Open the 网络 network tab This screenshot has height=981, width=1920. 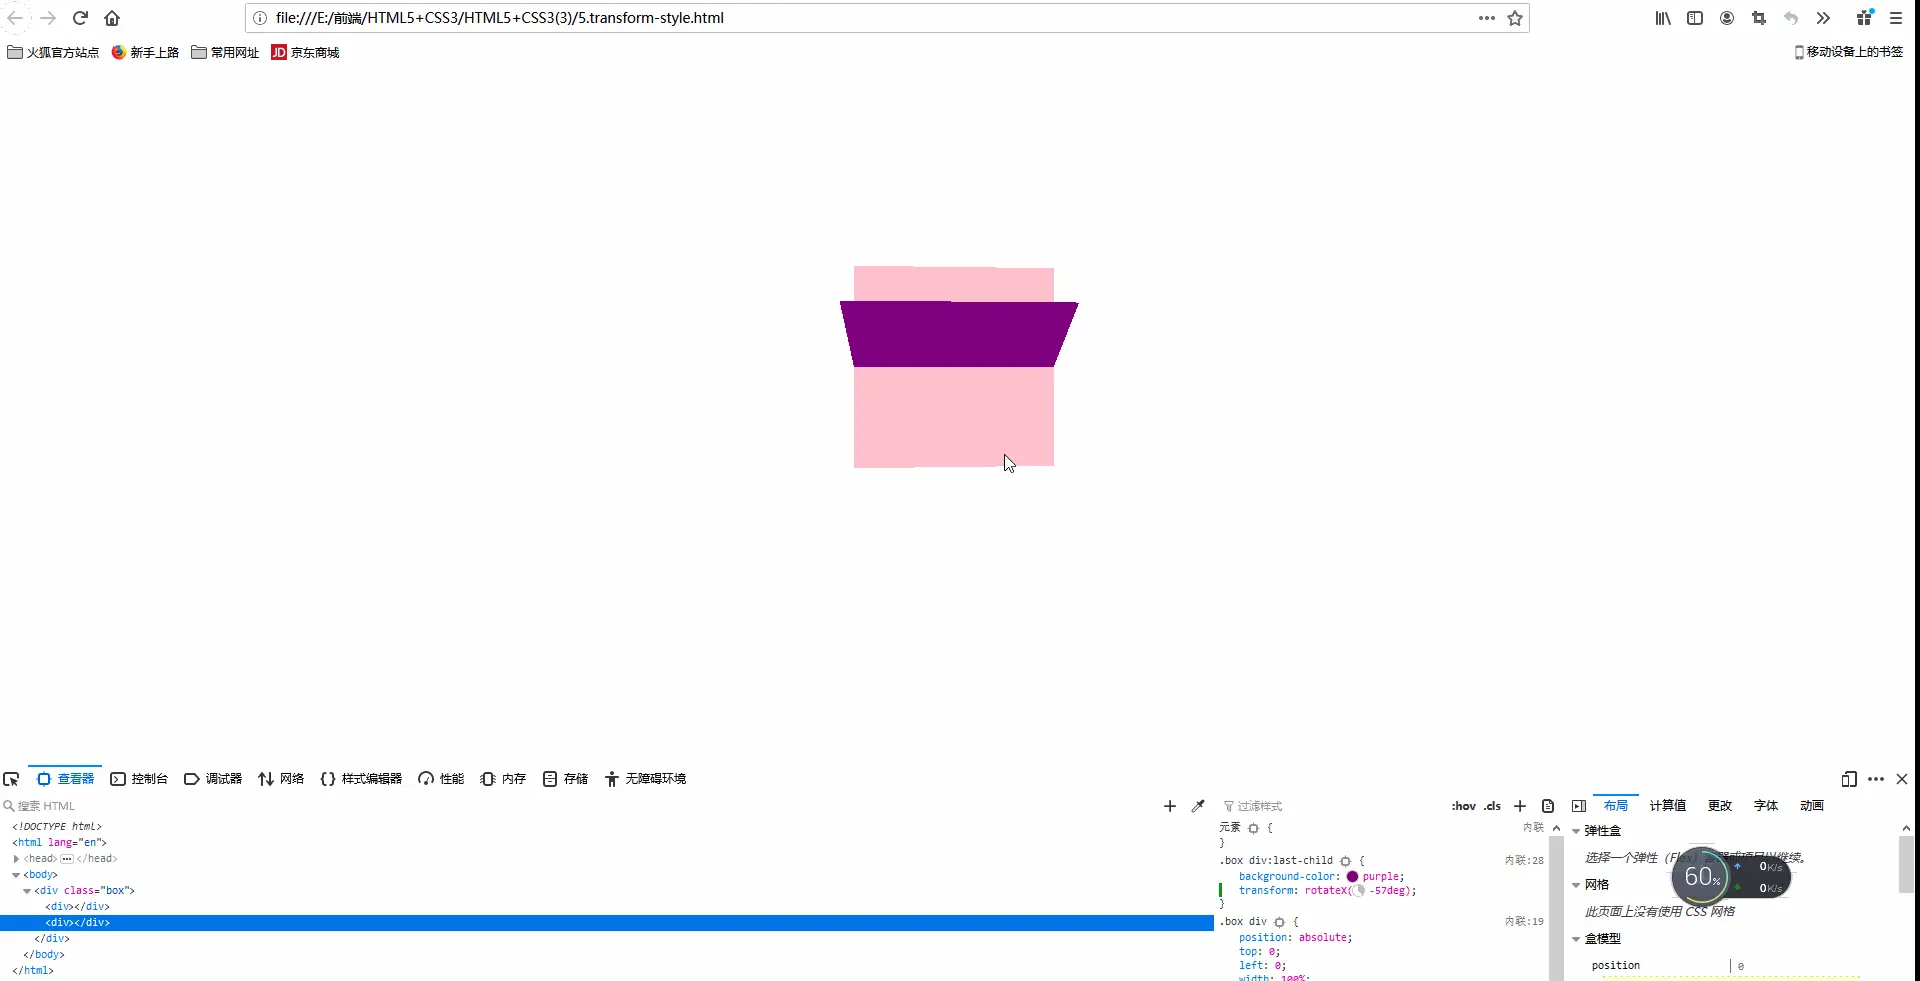[281, 779]
